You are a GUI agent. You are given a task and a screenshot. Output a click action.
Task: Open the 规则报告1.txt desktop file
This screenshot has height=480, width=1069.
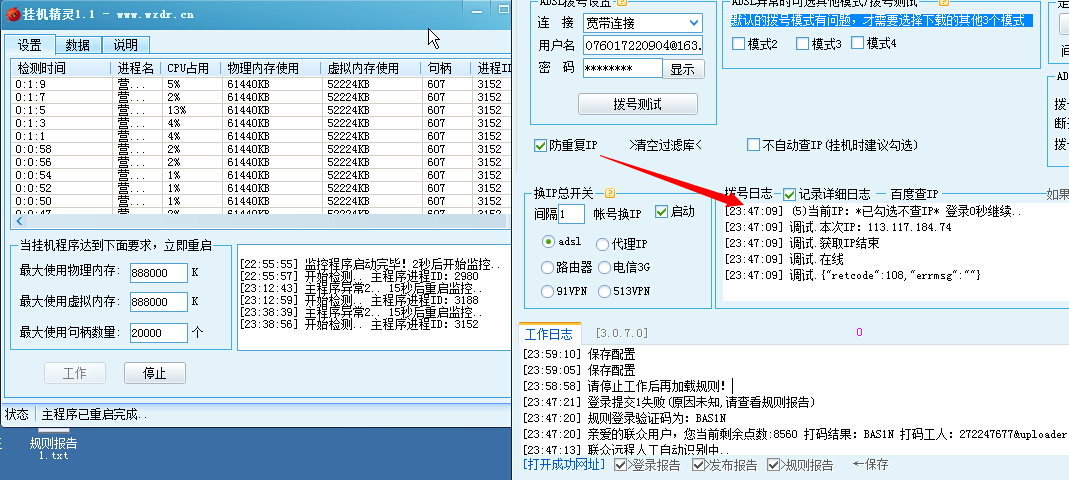pos(53,448)
